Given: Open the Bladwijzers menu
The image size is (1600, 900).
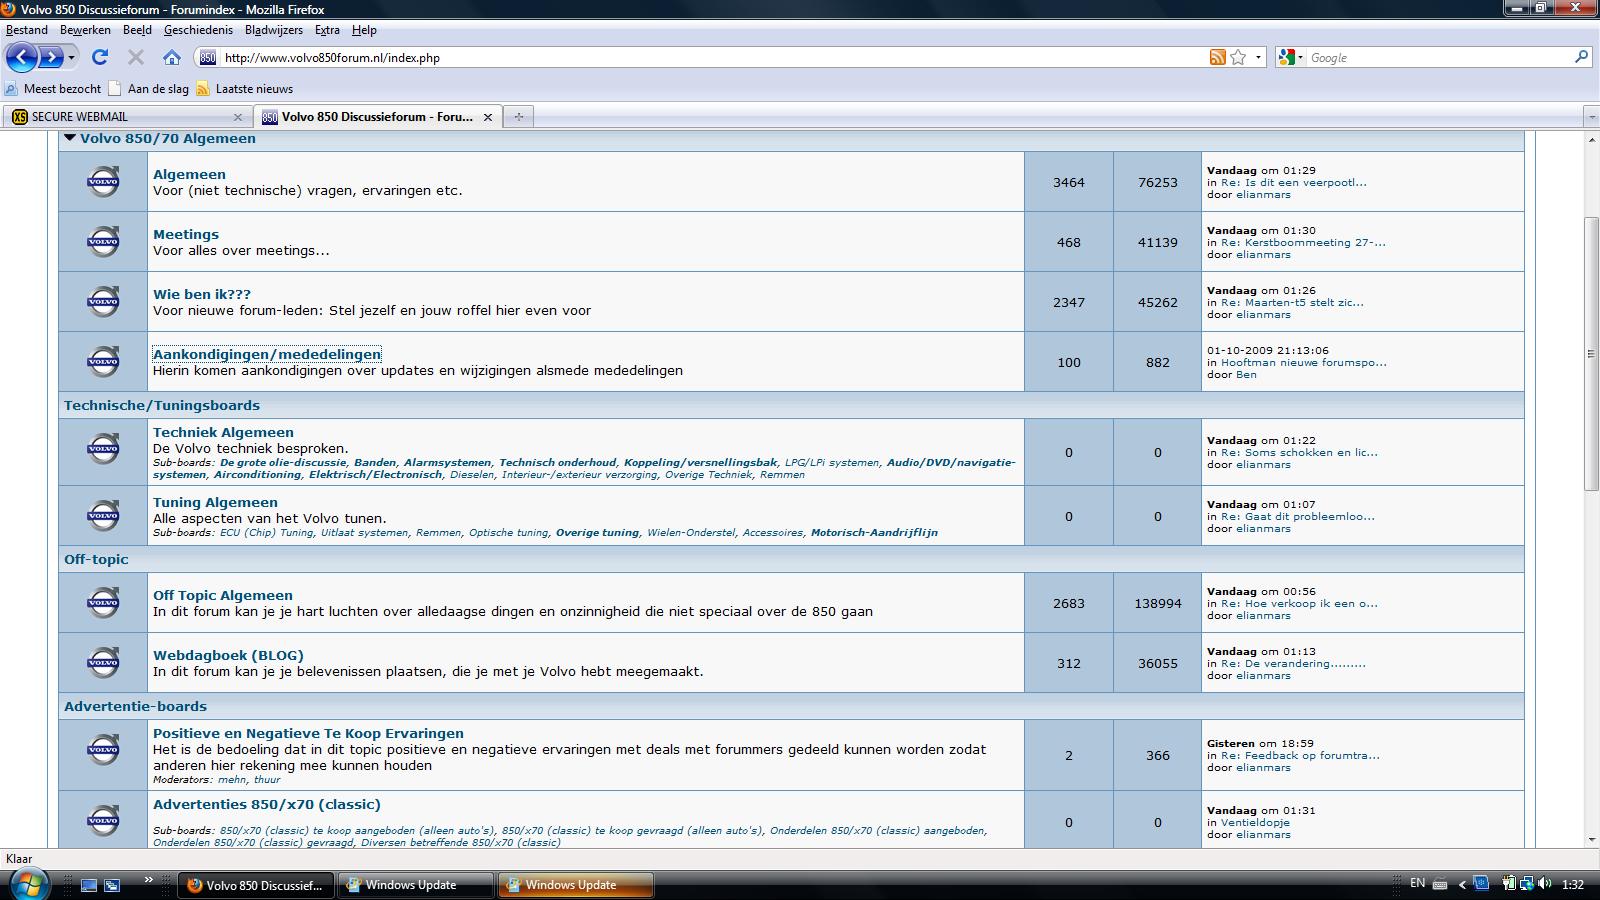Looking at the screenshot, I should (273, 30).
